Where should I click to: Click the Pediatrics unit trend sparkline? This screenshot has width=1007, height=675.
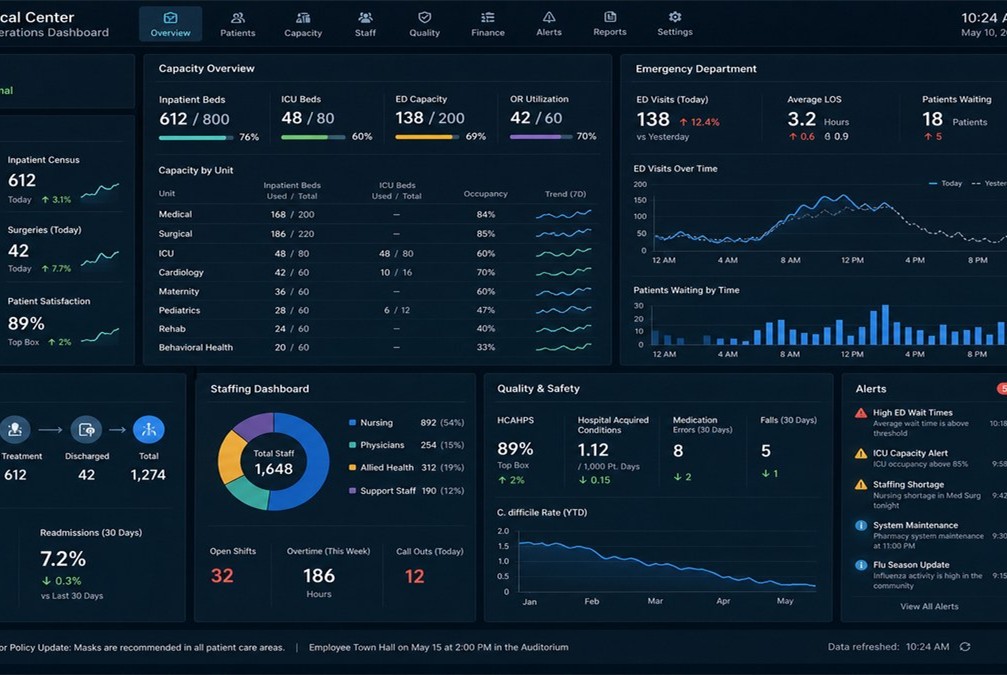point(564,310)
